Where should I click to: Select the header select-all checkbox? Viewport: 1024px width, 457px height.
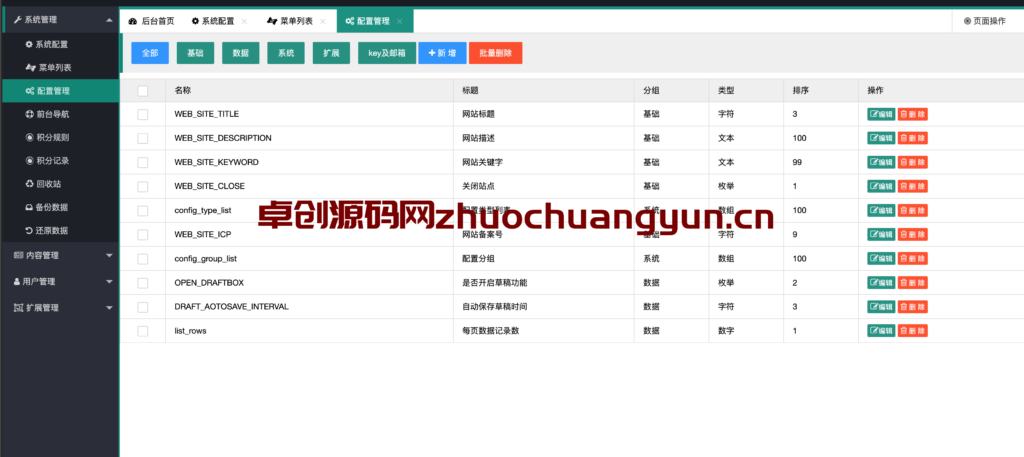click(x=142, y=91)
